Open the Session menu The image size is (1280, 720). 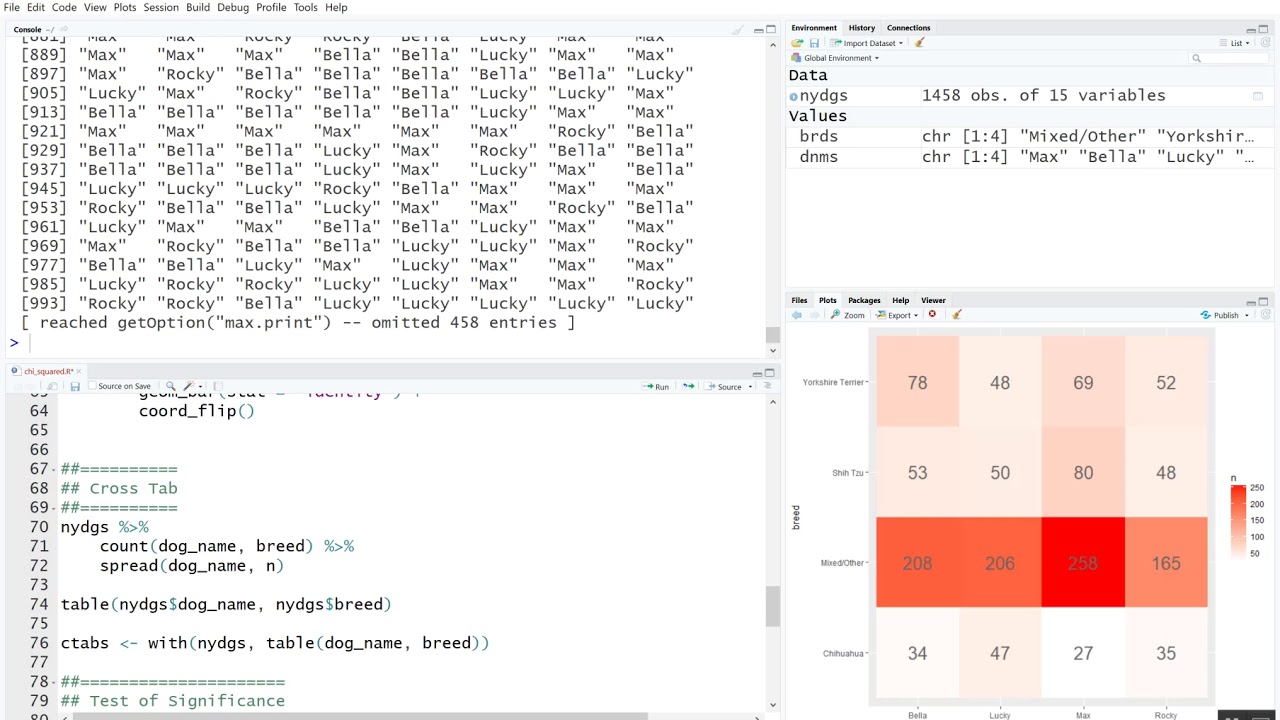(x=161, y=7)
